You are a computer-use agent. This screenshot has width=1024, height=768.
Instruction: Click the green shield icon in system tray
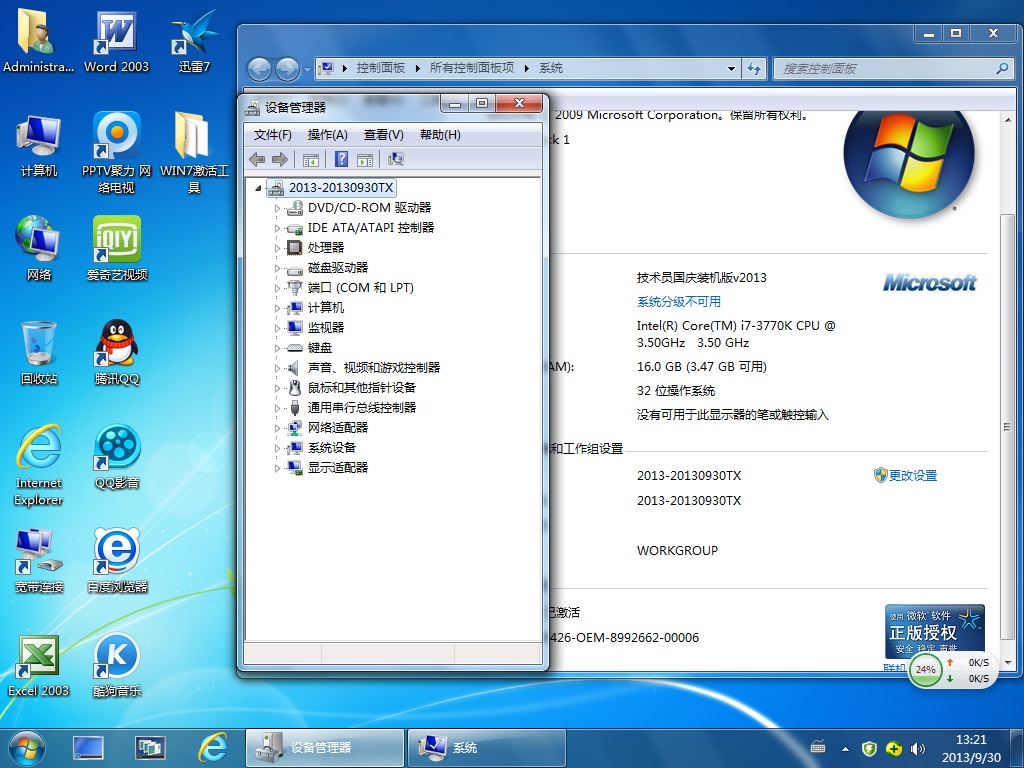pos(869,748)
